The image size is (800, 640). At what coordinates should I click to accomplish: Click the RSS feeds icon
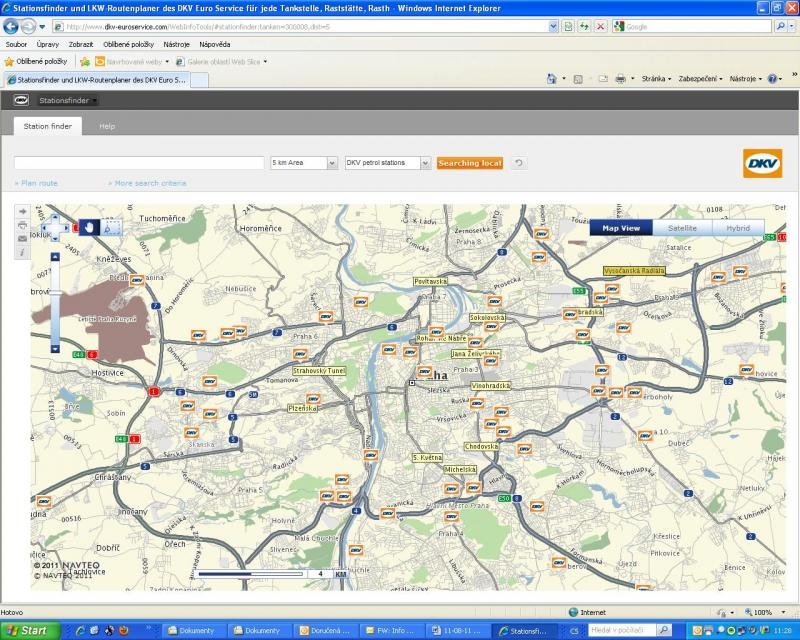[578, 79]
